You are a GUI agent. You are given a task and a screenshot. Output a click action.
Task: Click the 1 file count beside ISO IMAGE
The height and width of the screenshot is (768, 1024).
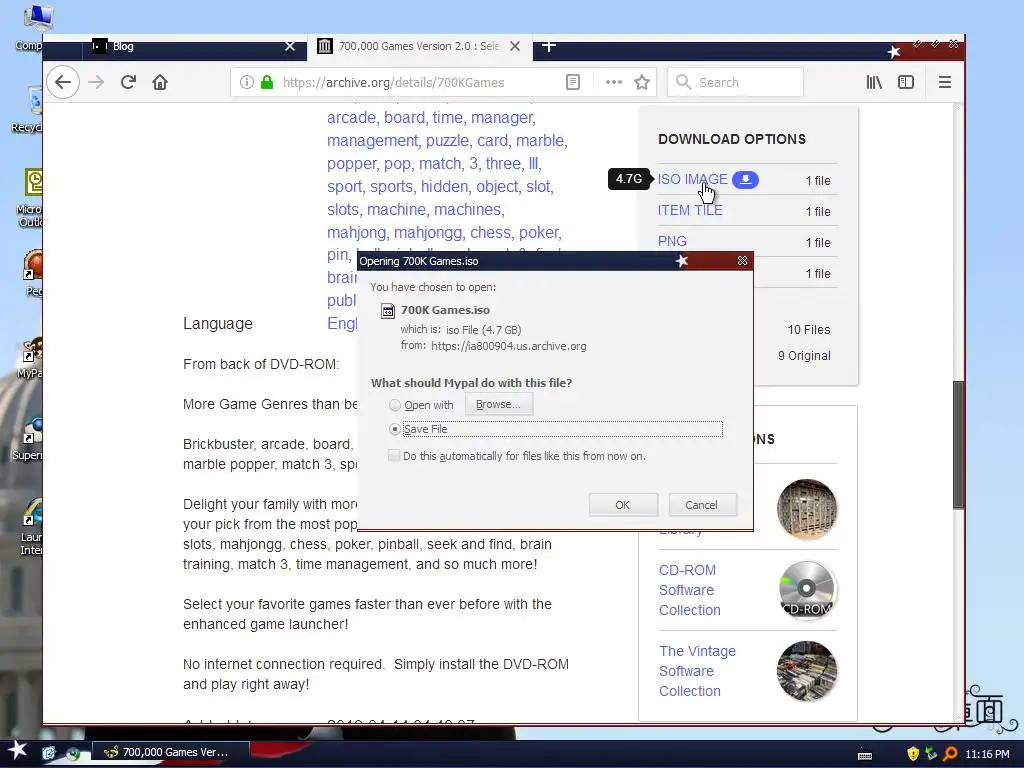[x=818, y=181]
